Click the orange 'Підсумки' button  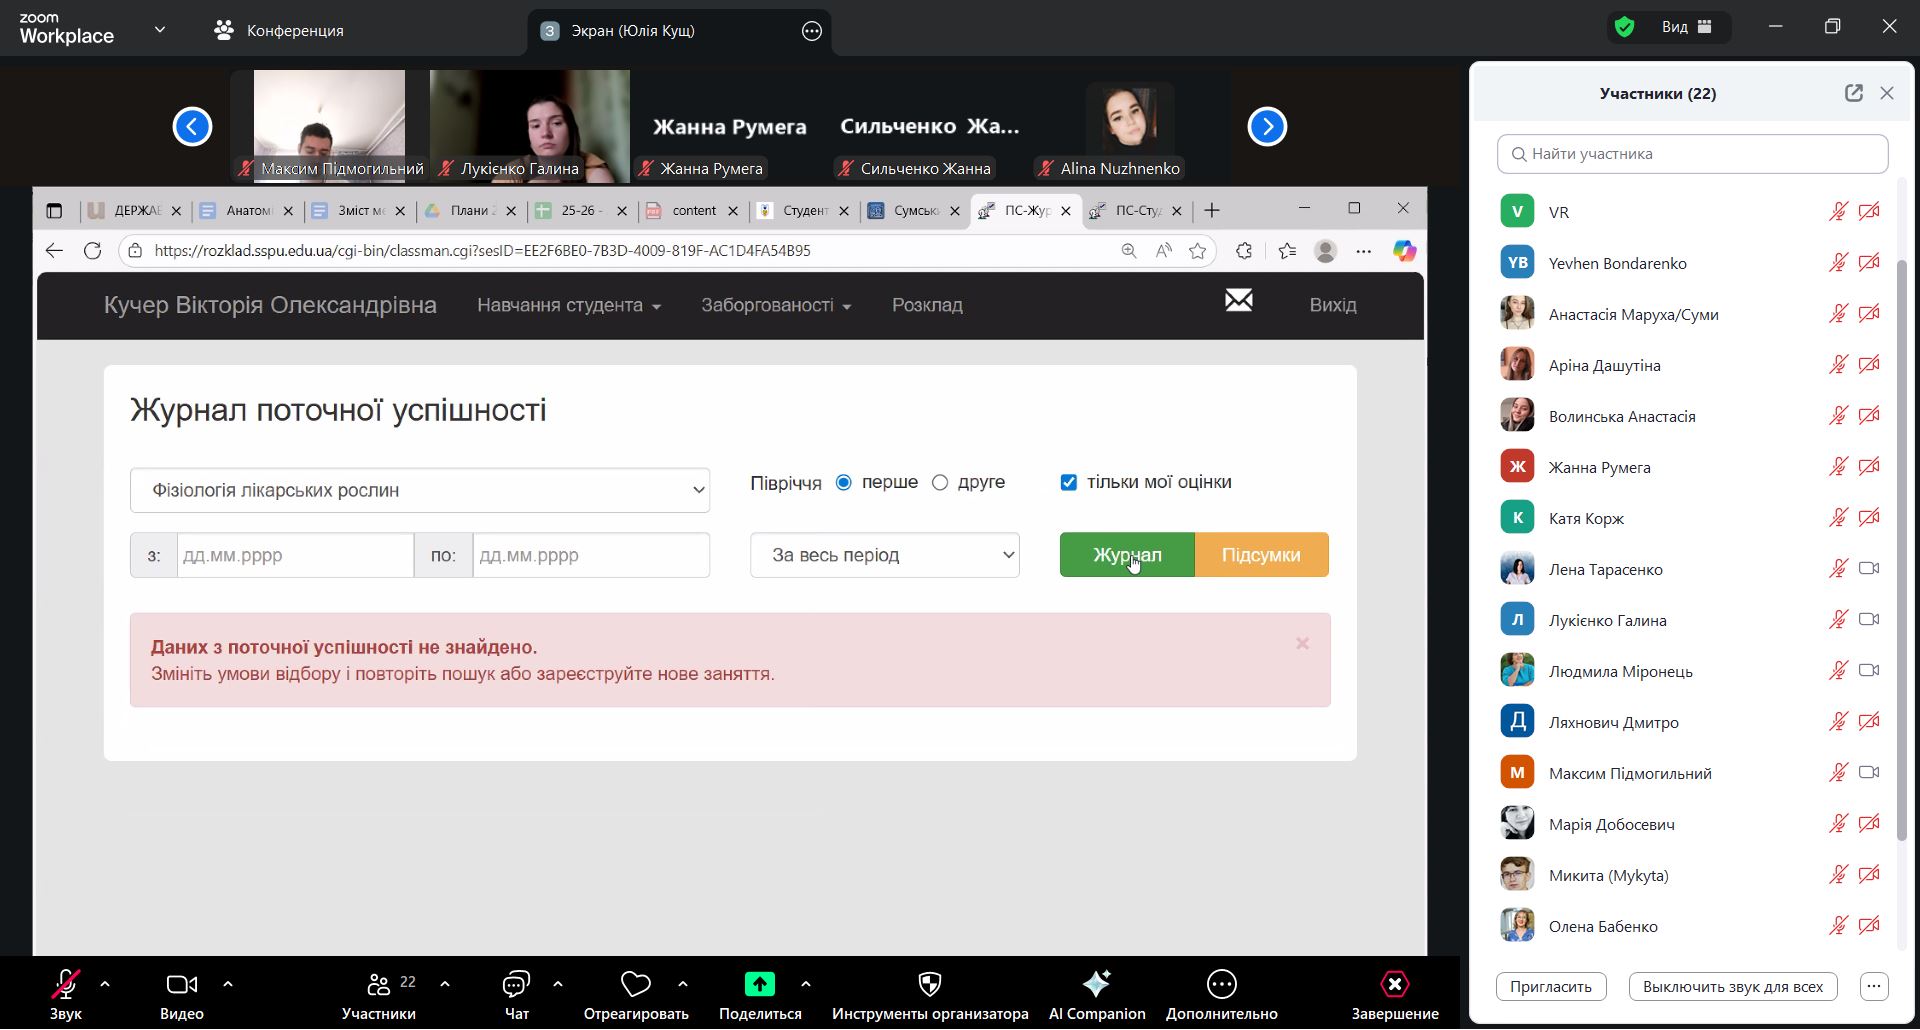click(x=1260, y=555)
